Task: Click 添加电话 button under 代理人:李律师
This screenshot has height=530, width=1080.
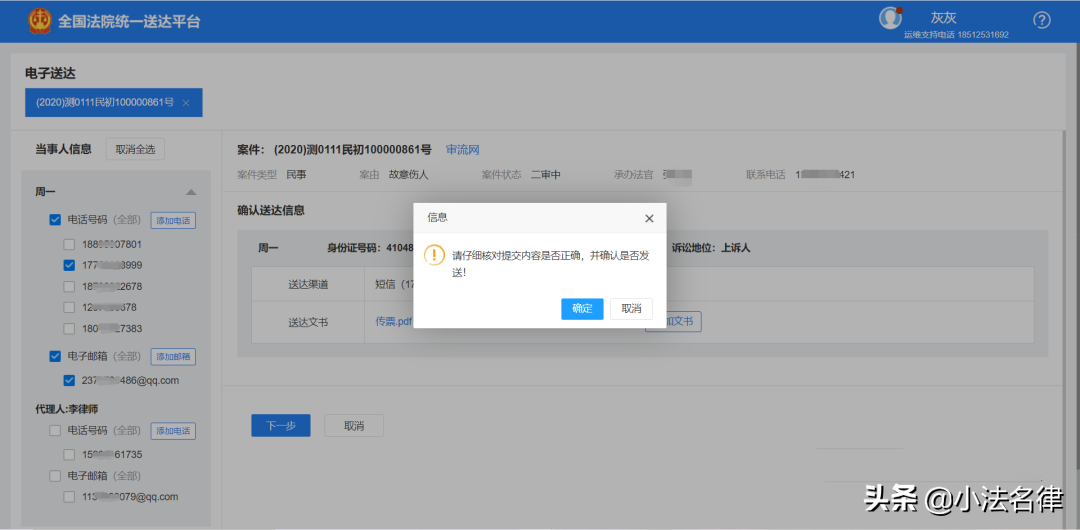Action: pyautogui.click(x=174, y=431)
